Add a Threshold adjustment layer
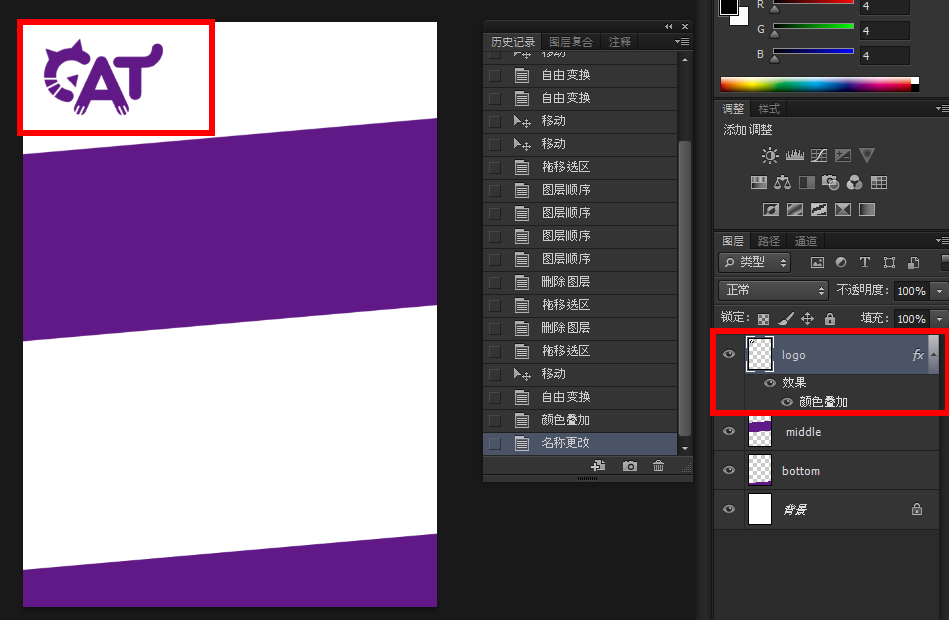 819,209
